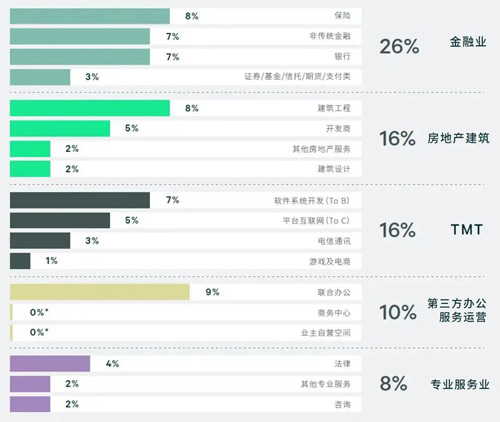Screen dimensions: 500x422
Task: Click the bright green 建筑工程 bar
Action: pos(90,108)
